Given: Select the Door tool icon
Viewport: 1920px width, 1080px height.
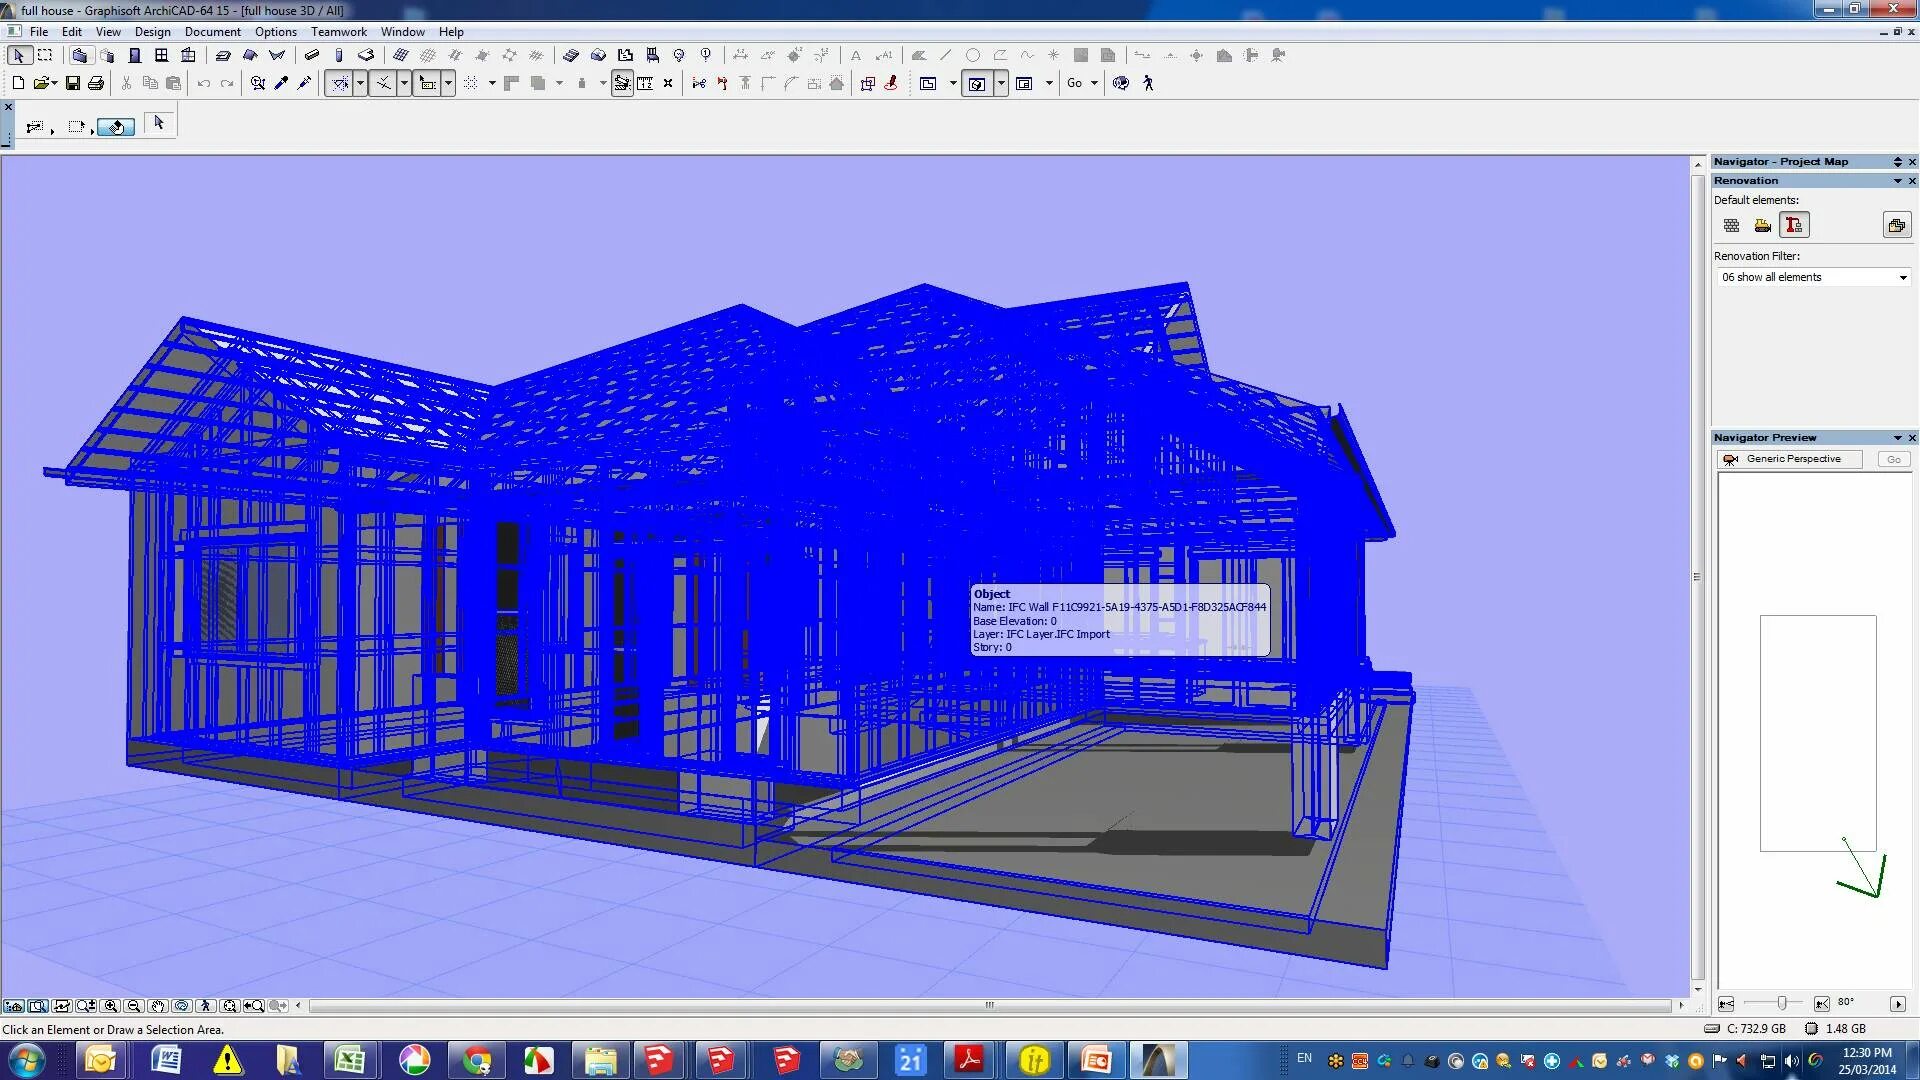Looking at the screenshot, I should 135,56.
